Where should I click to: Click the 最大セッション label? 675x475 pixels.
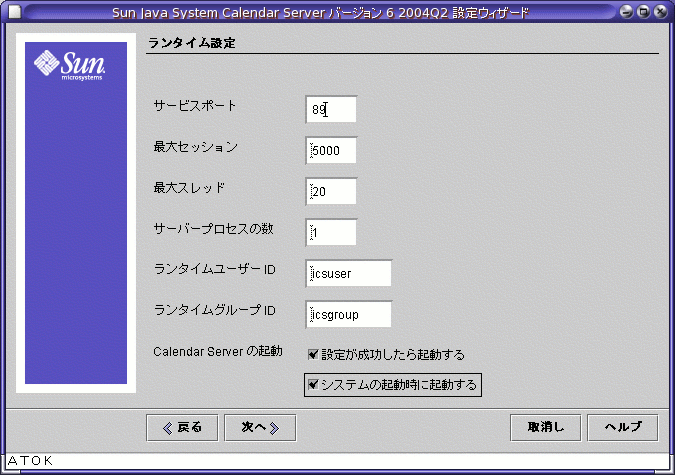(x=196, y=147)
